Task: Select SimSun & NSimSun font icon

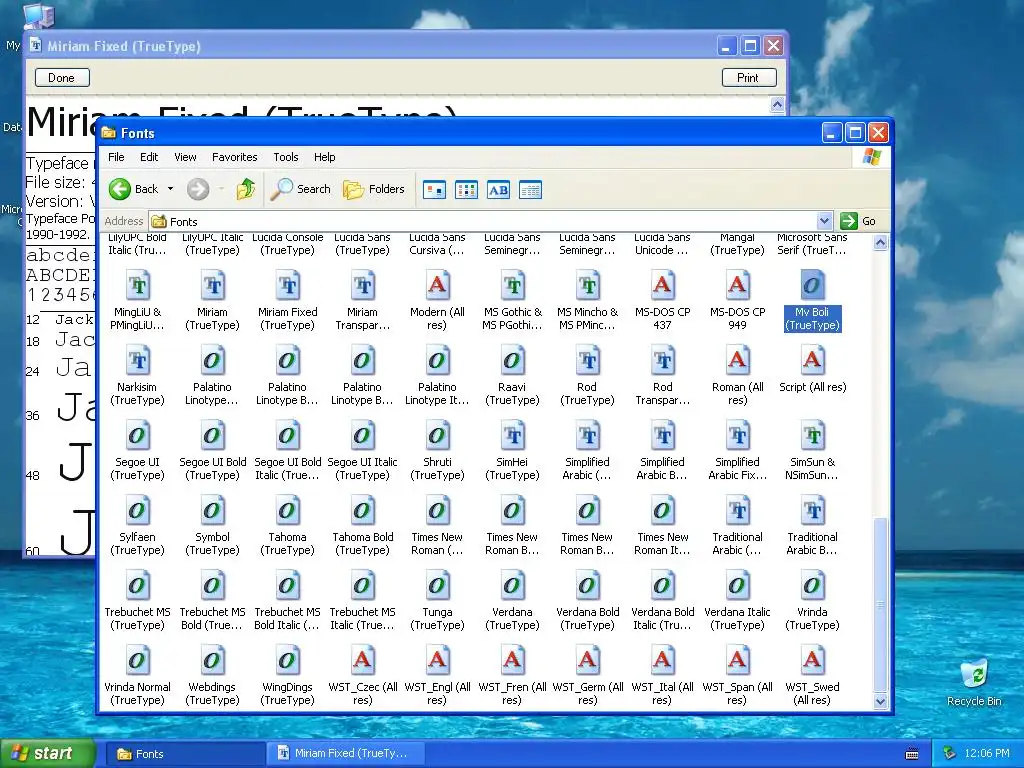Action: [812, 436]
